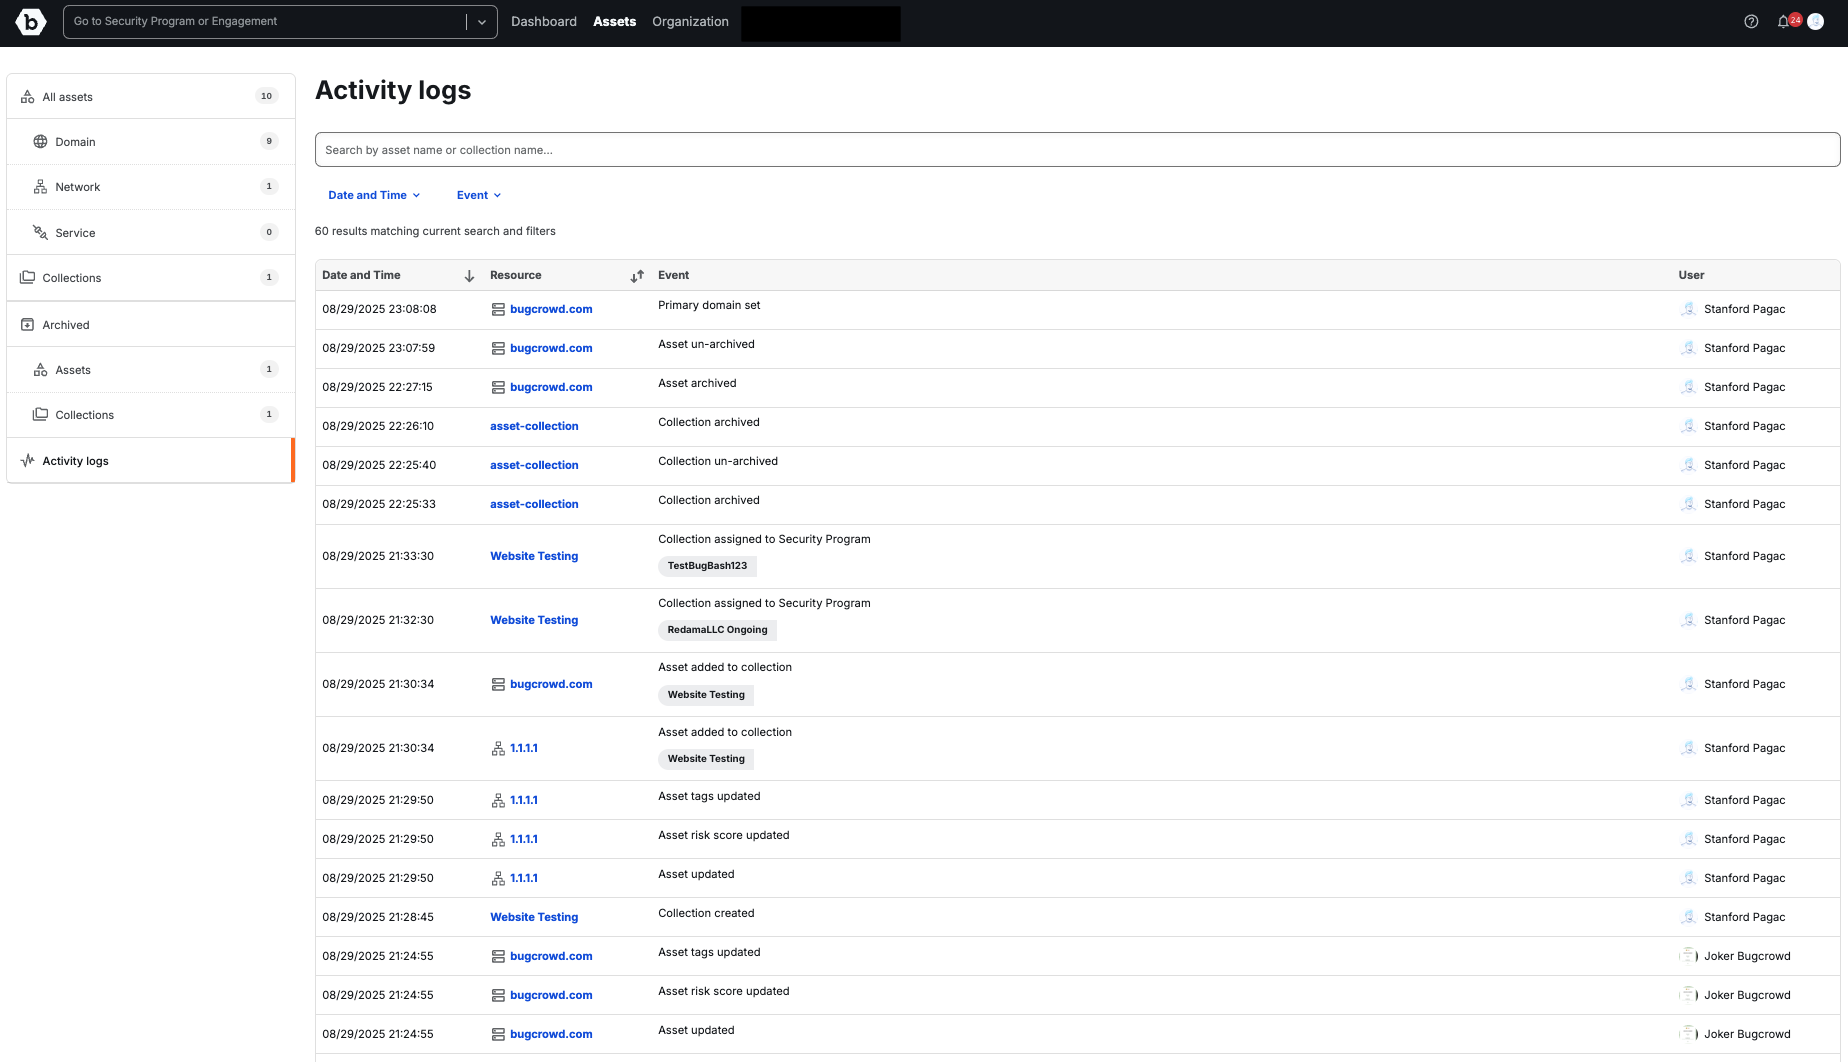The width and height of the screenshot is (1848, 1062).
Task: Click the Resource column header
Action: (x=515, y=276)
